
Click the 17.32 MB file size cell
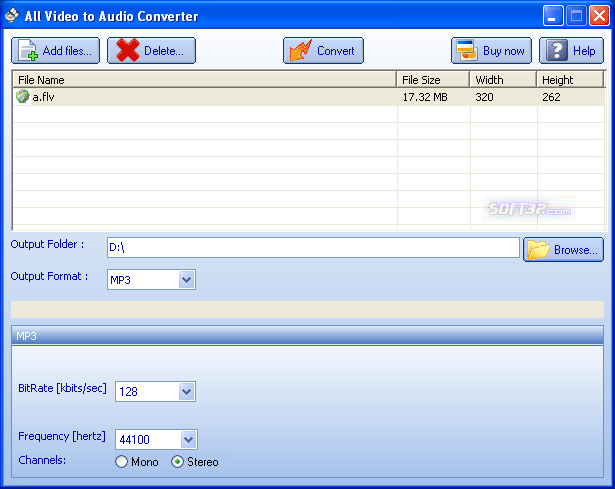425,97
